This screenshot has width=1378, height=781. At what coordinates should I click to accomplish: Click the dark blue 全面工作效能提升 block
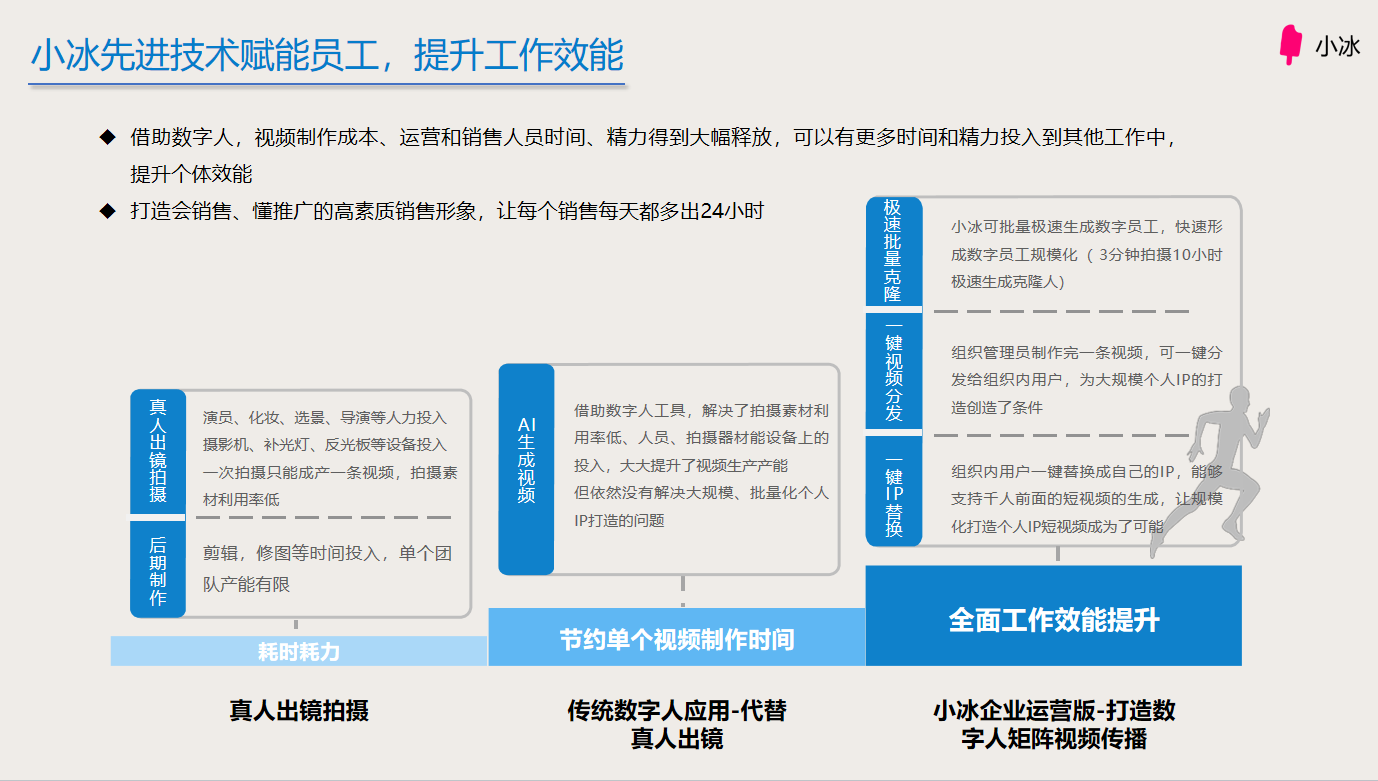point(1053,616)
